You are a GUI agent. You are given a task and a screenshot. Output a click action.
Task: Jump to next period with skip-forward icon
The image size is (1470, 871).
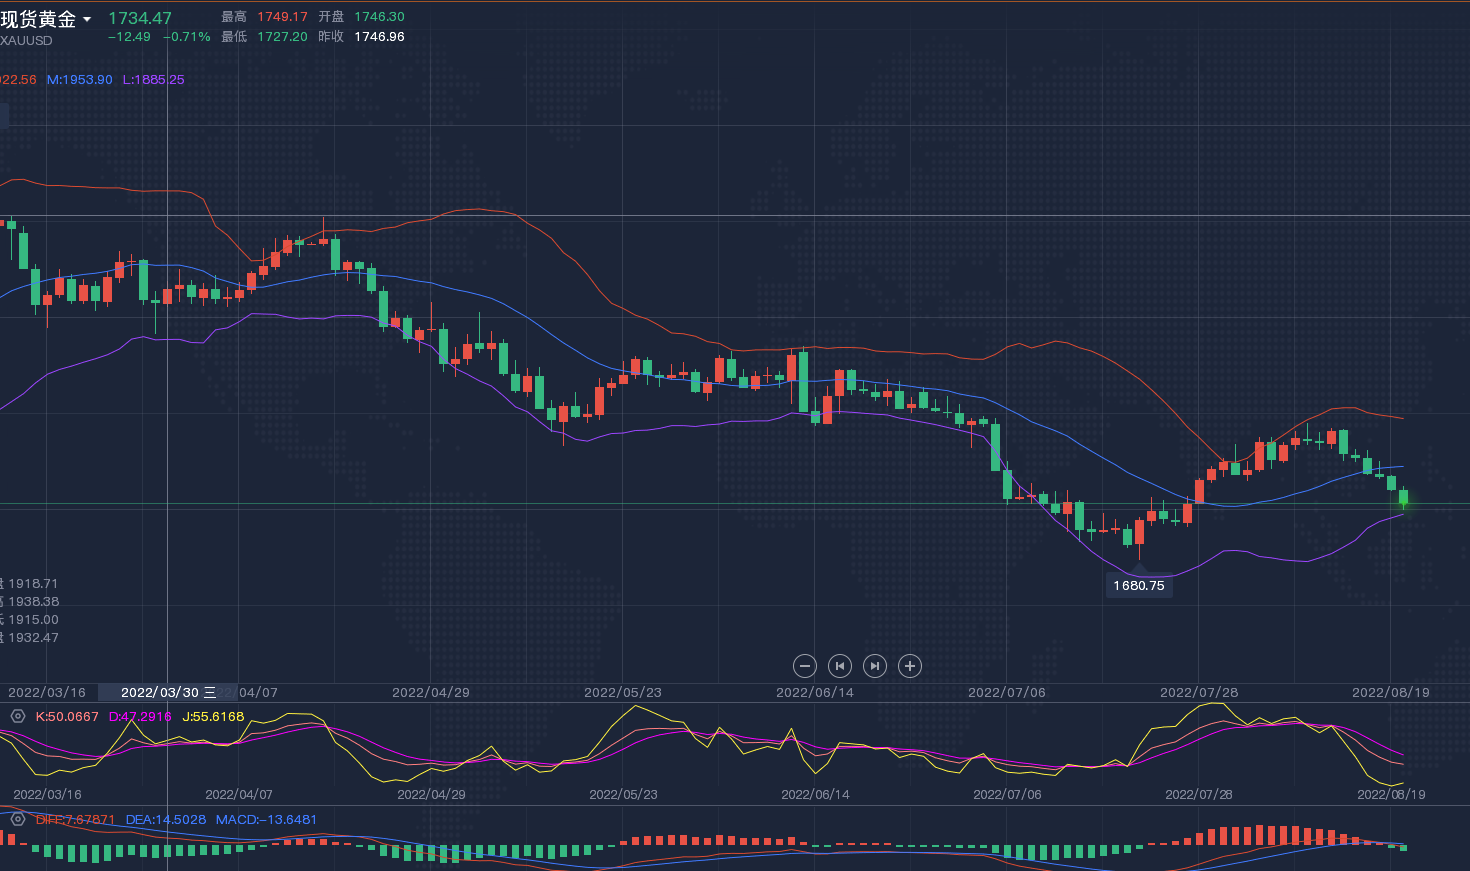tap(875, 666)
